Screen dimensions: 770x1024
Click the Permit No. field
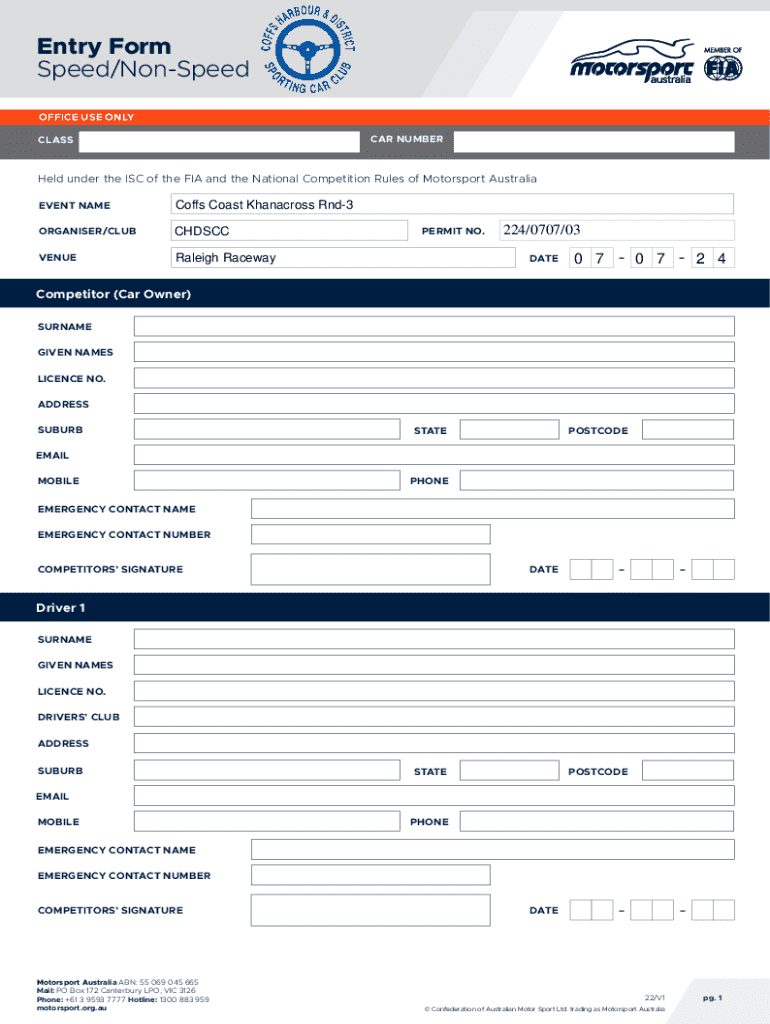[615, 231]
